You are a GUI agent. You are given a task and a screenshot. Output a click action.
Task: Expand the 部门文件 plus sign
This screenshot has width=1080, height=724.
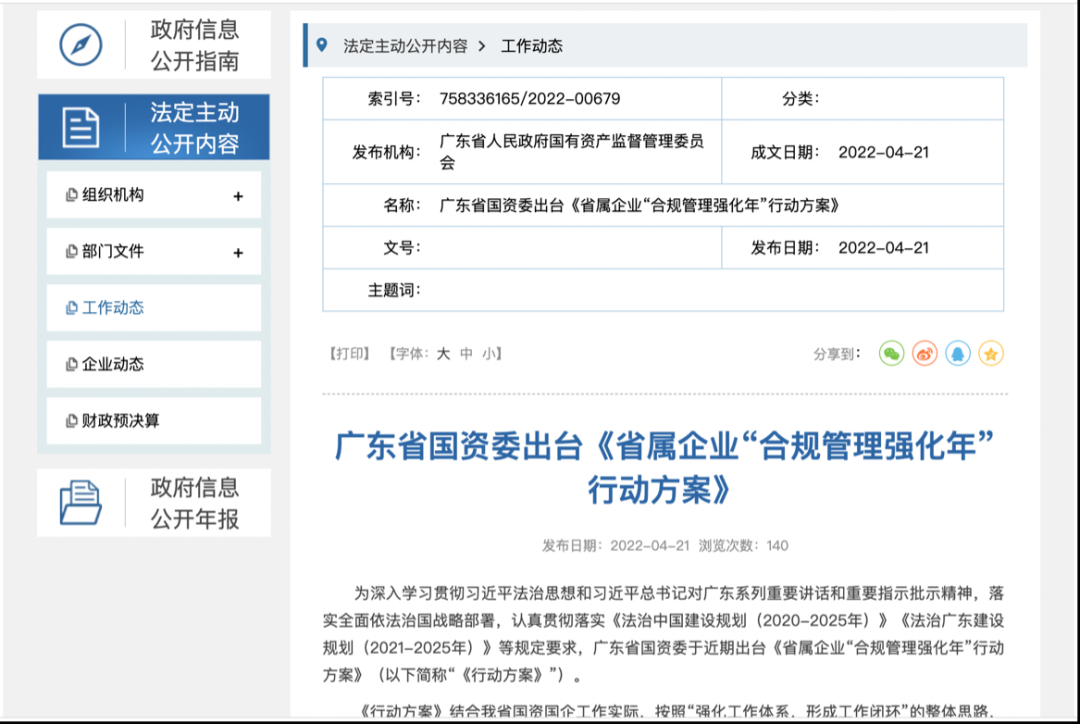[x=238, y=253]
